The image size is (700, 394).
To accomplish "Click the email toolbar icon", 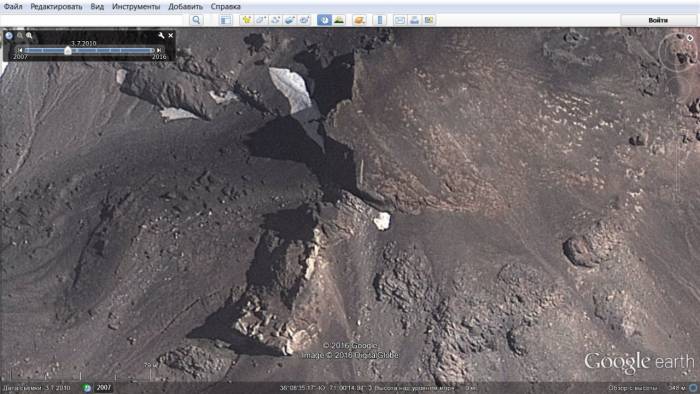I will (400, 20).
